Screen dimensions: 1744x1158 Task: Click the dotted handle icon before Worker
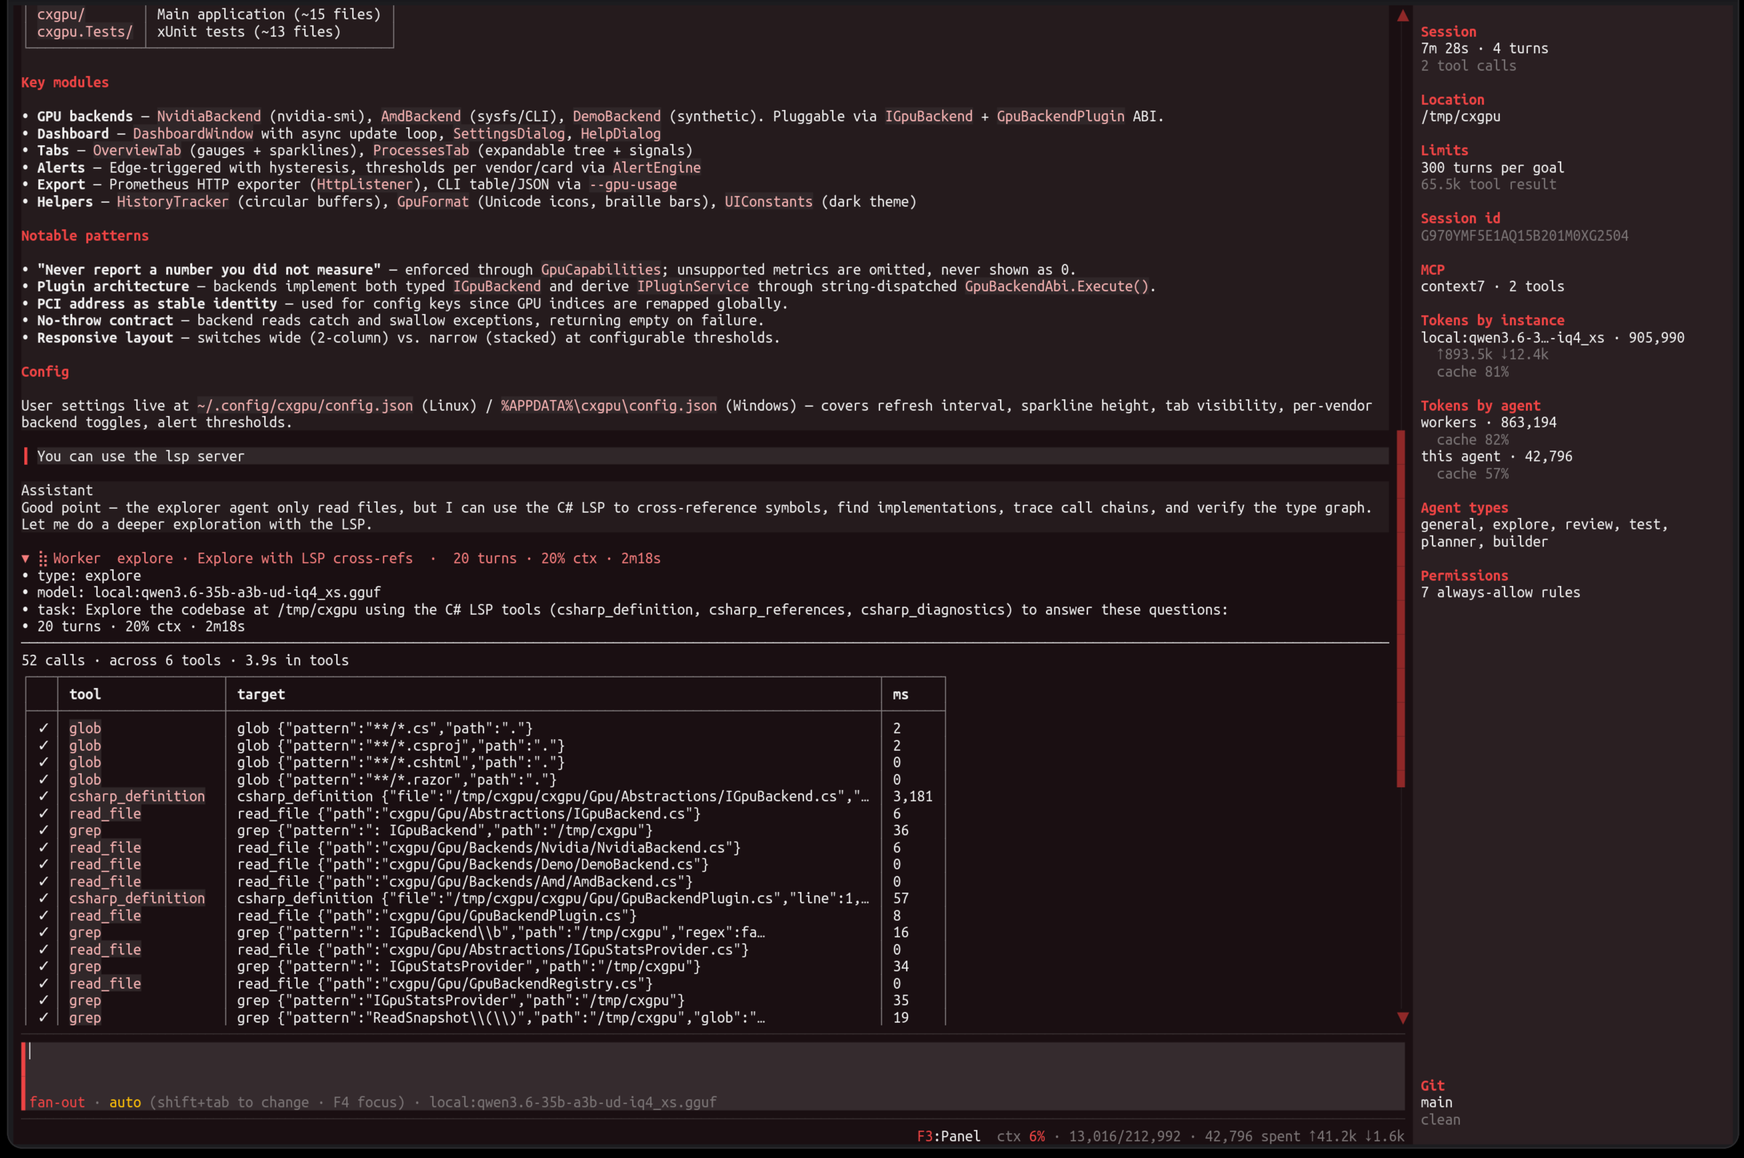43,558
